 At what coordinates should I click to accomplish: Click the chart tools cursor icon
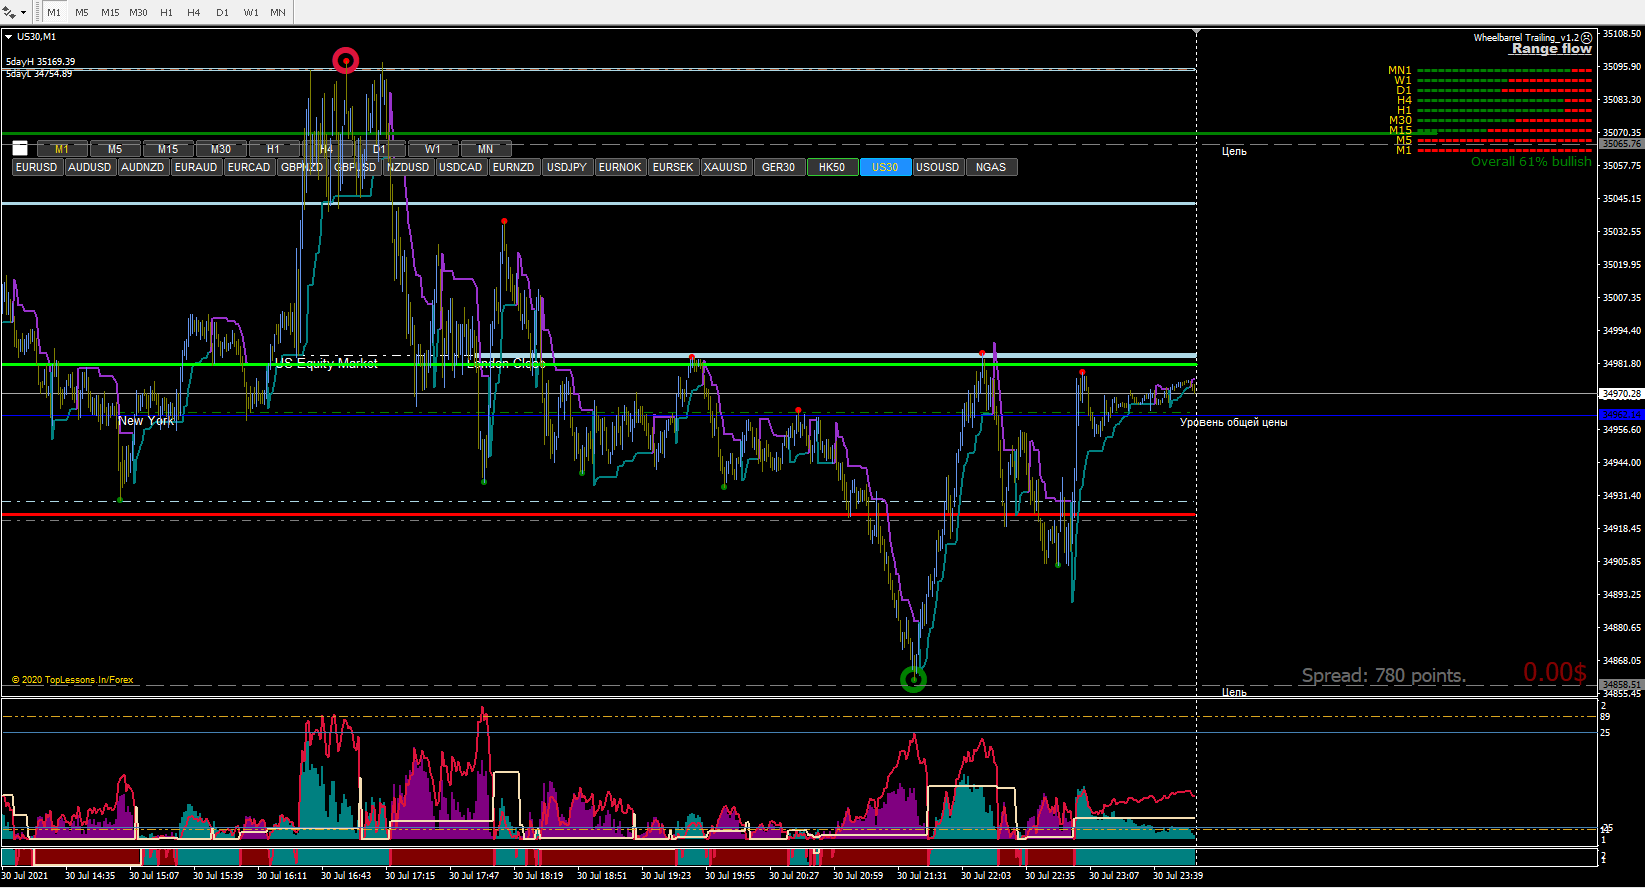tap(9, 12)
